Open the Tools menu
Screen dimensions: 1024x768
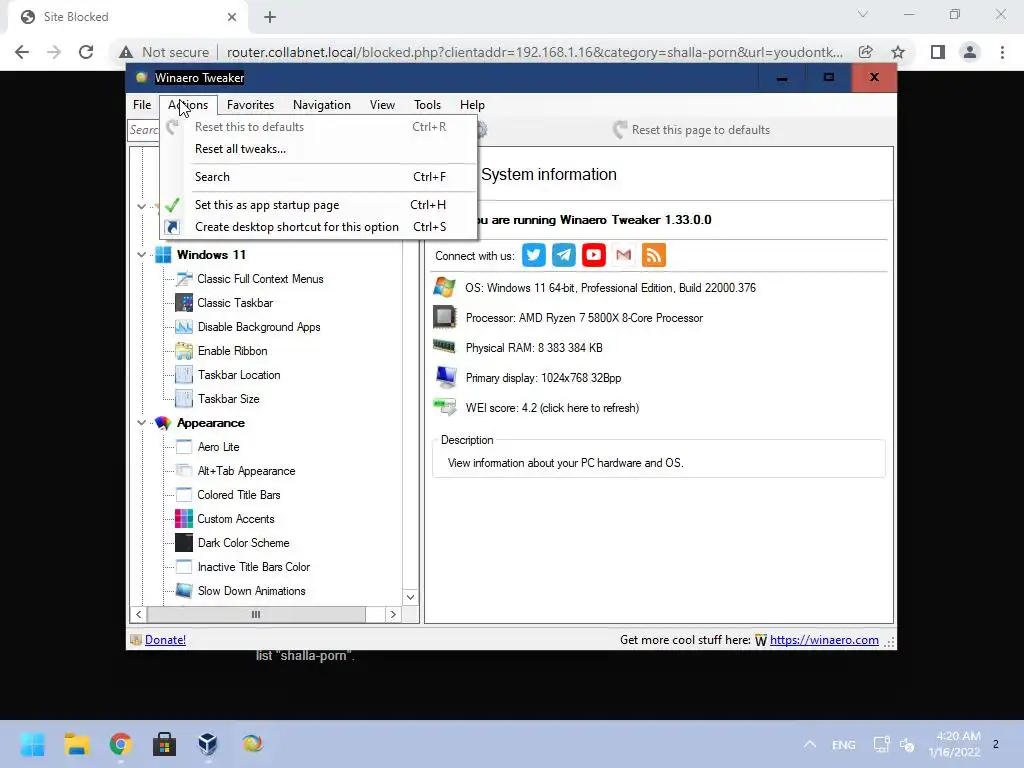tap(427, 104)
